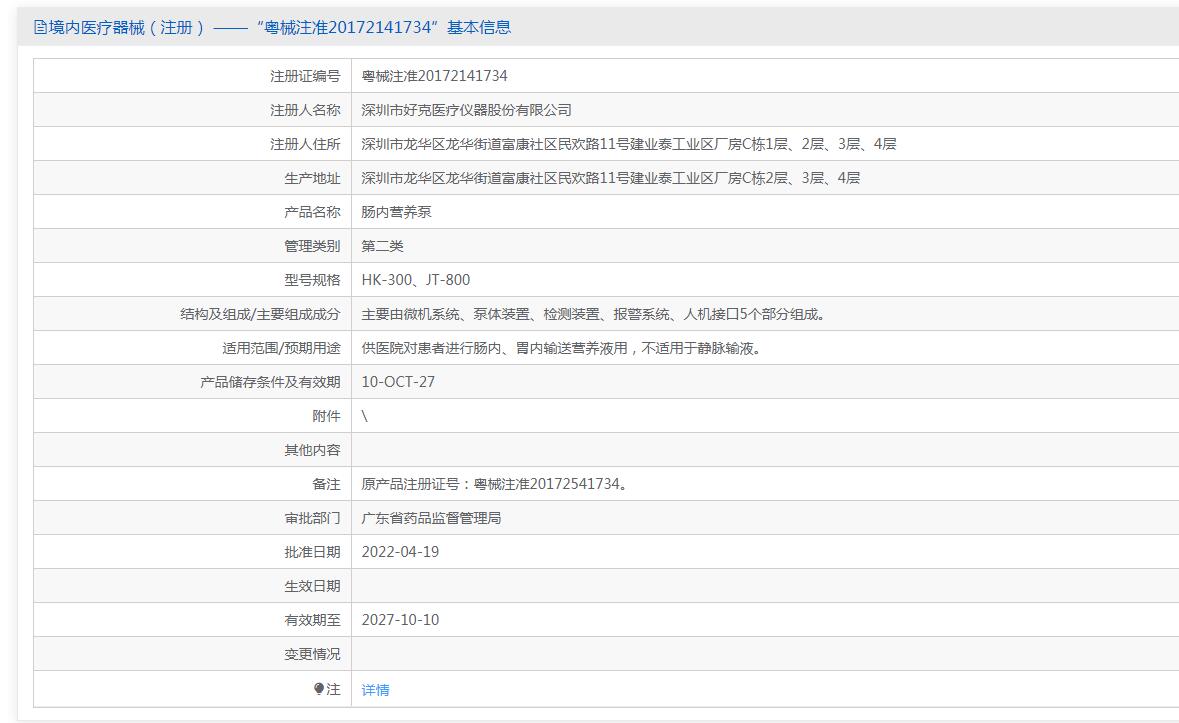
Task: Click the 注册人住所 label
Action: click(x=305, y=144)
